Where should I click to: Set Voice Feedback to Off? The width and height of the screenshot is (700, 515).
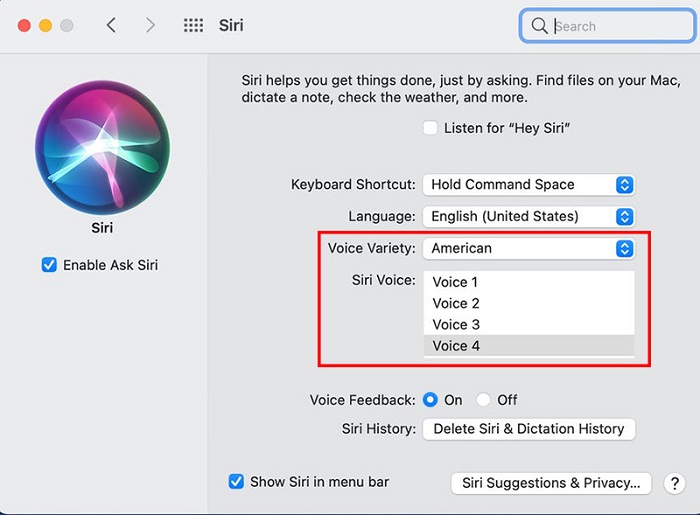tap(484, 400)
